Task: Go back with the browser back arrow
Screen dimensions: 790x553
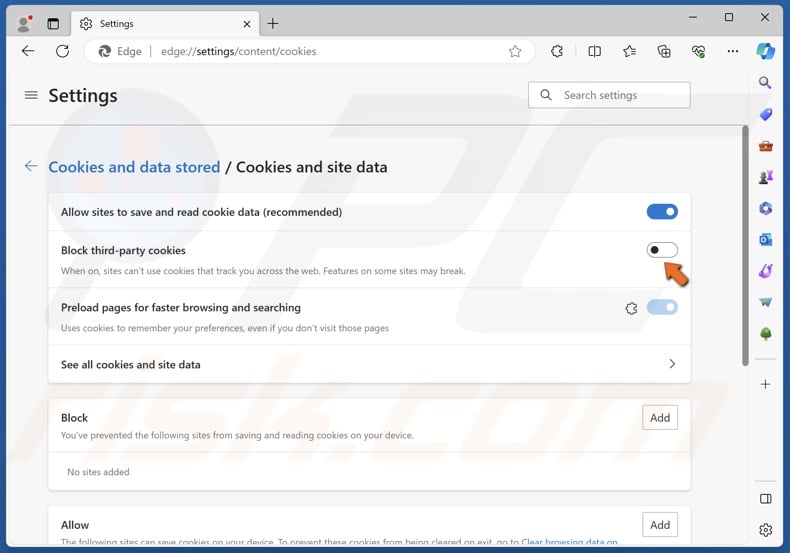Action: [28, 51]
